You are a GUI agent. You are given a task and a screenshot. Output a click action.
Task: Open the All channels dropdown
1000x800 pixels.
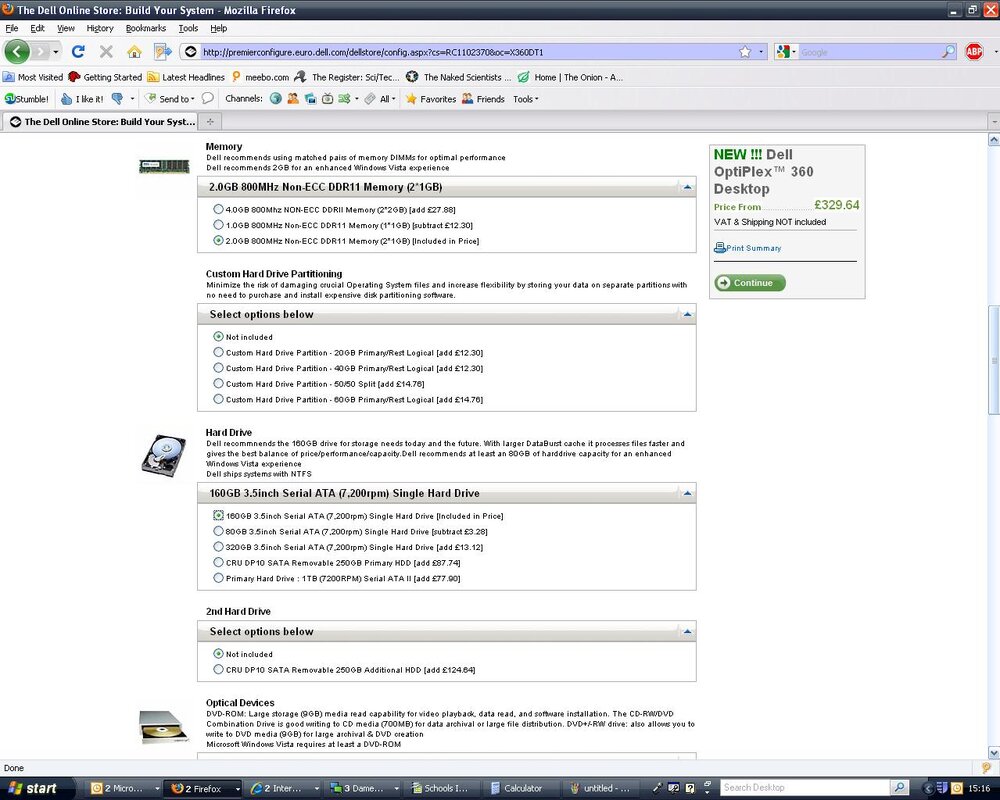[387, 99]
